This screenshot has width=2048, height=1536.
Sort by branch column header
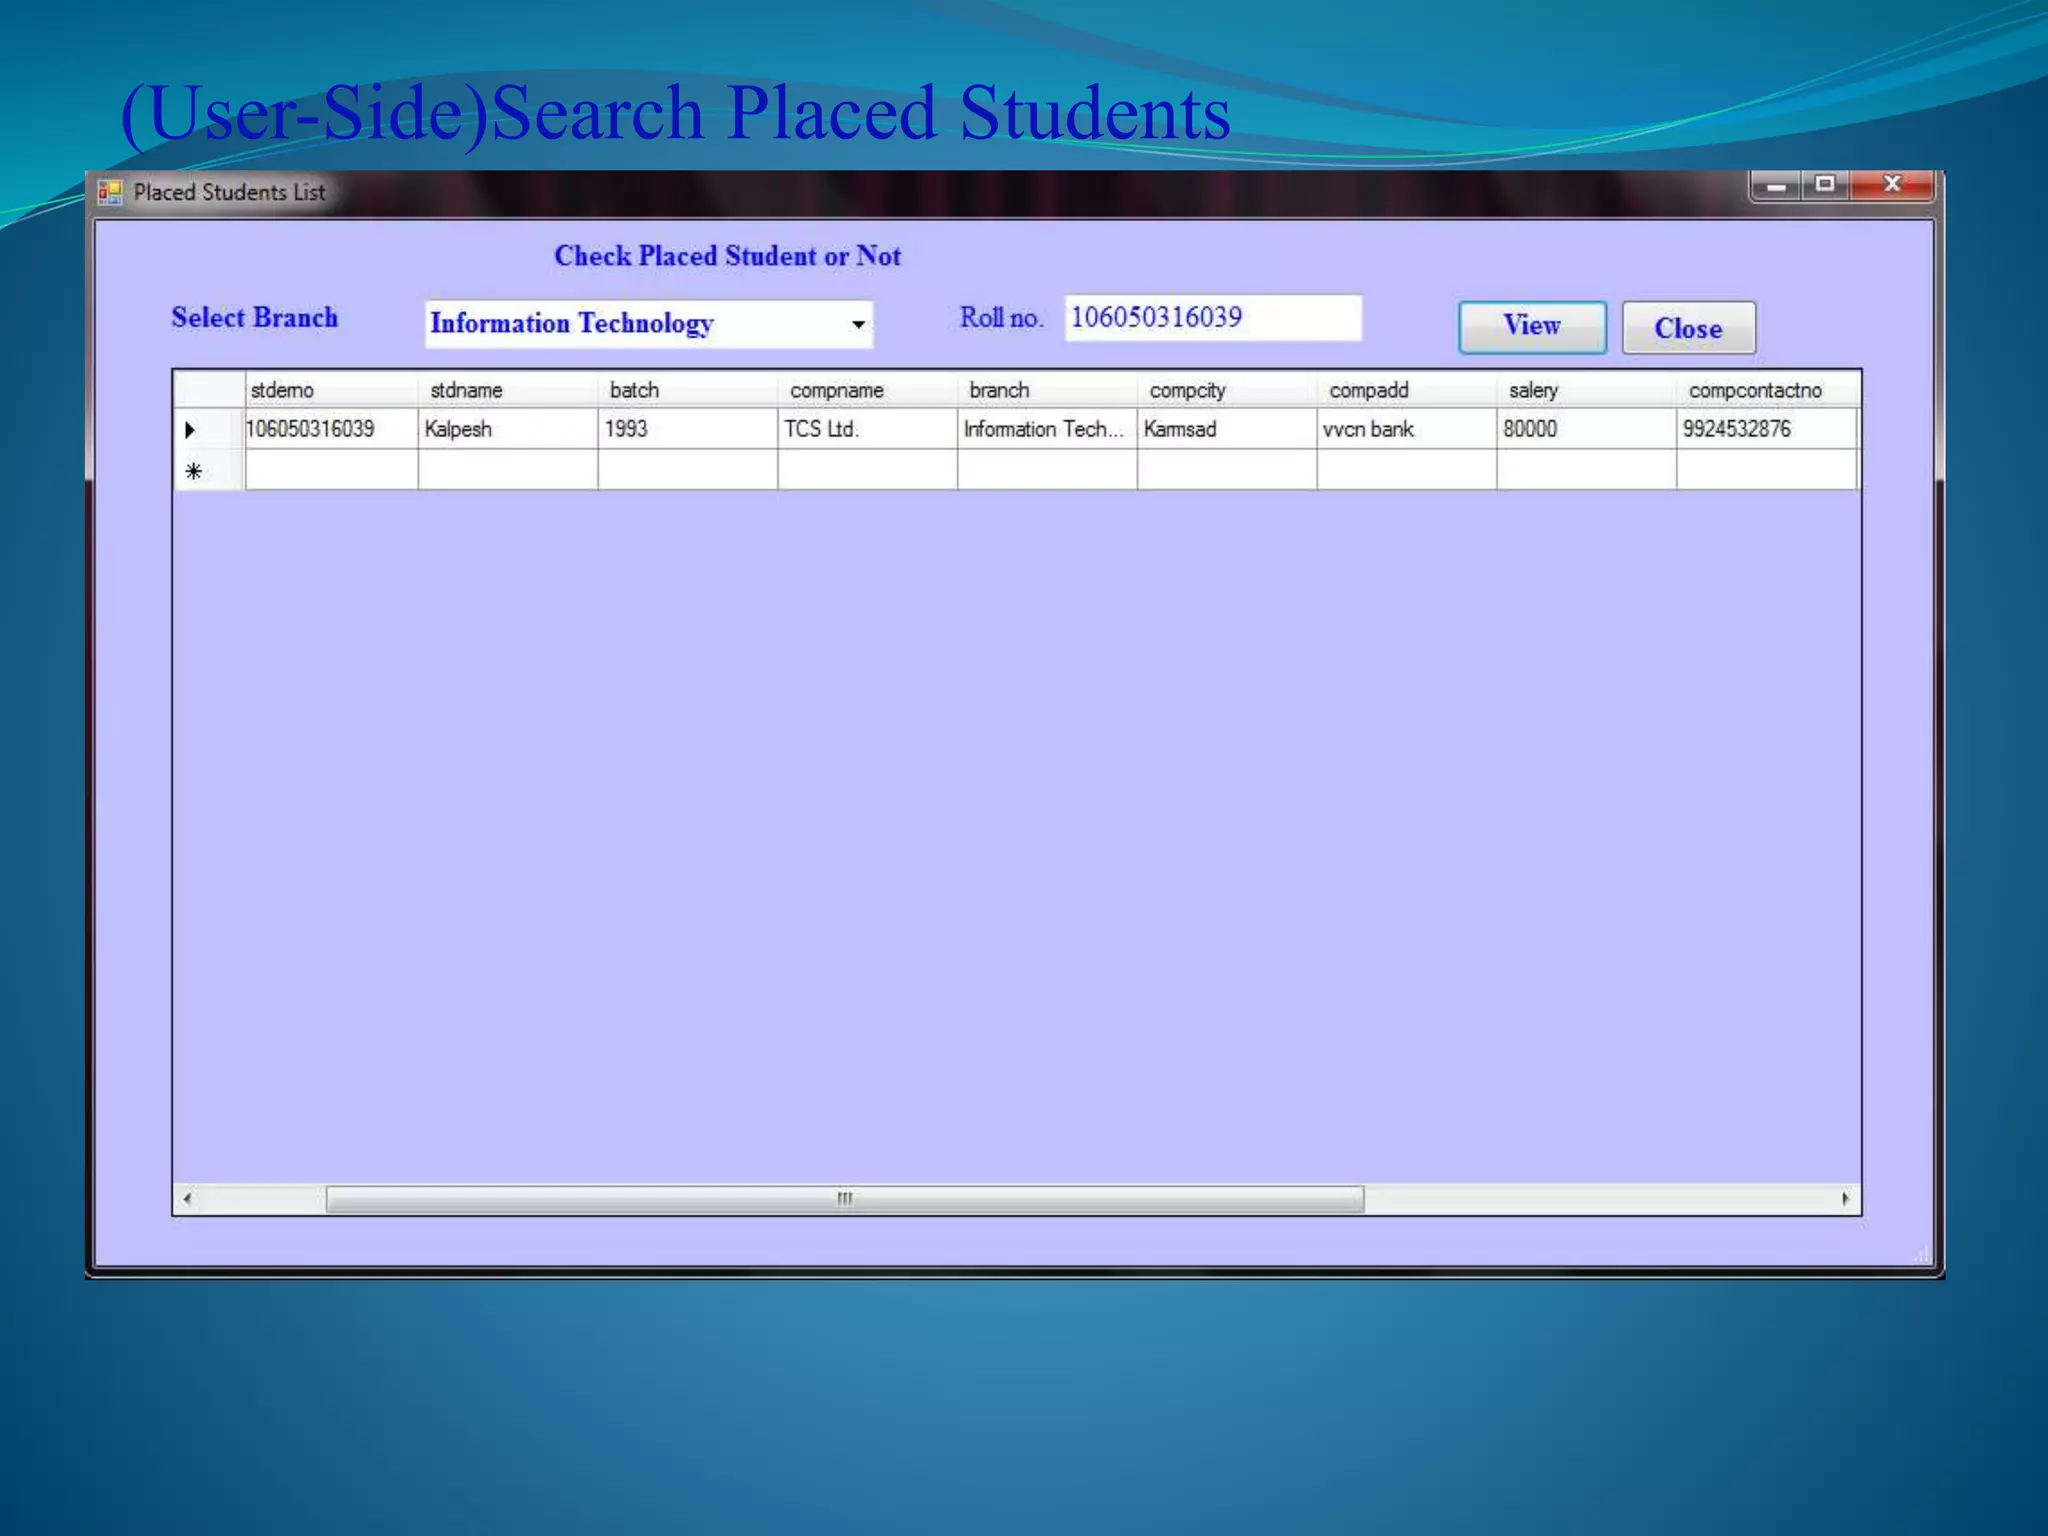(1047, 390)
